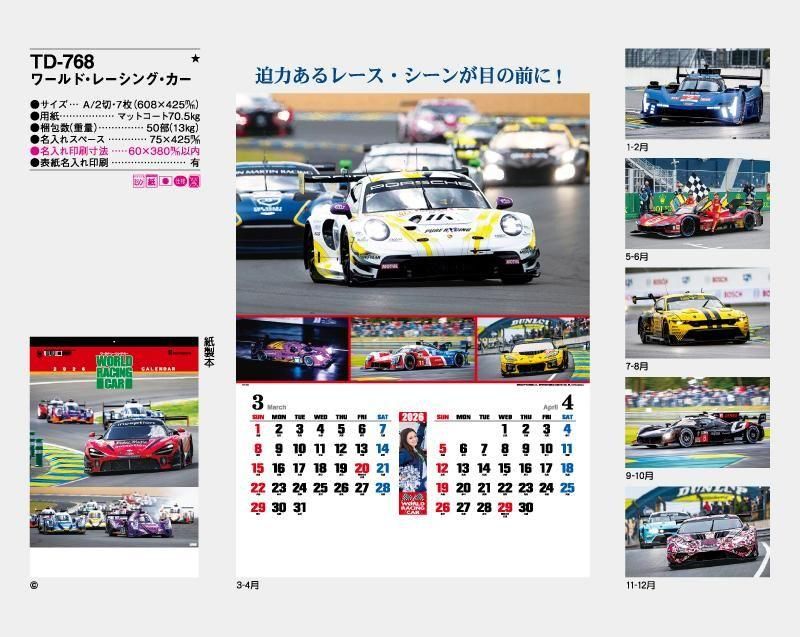Click the headline 迫力あるレース・シーンが目の前に！

point(409,76)
